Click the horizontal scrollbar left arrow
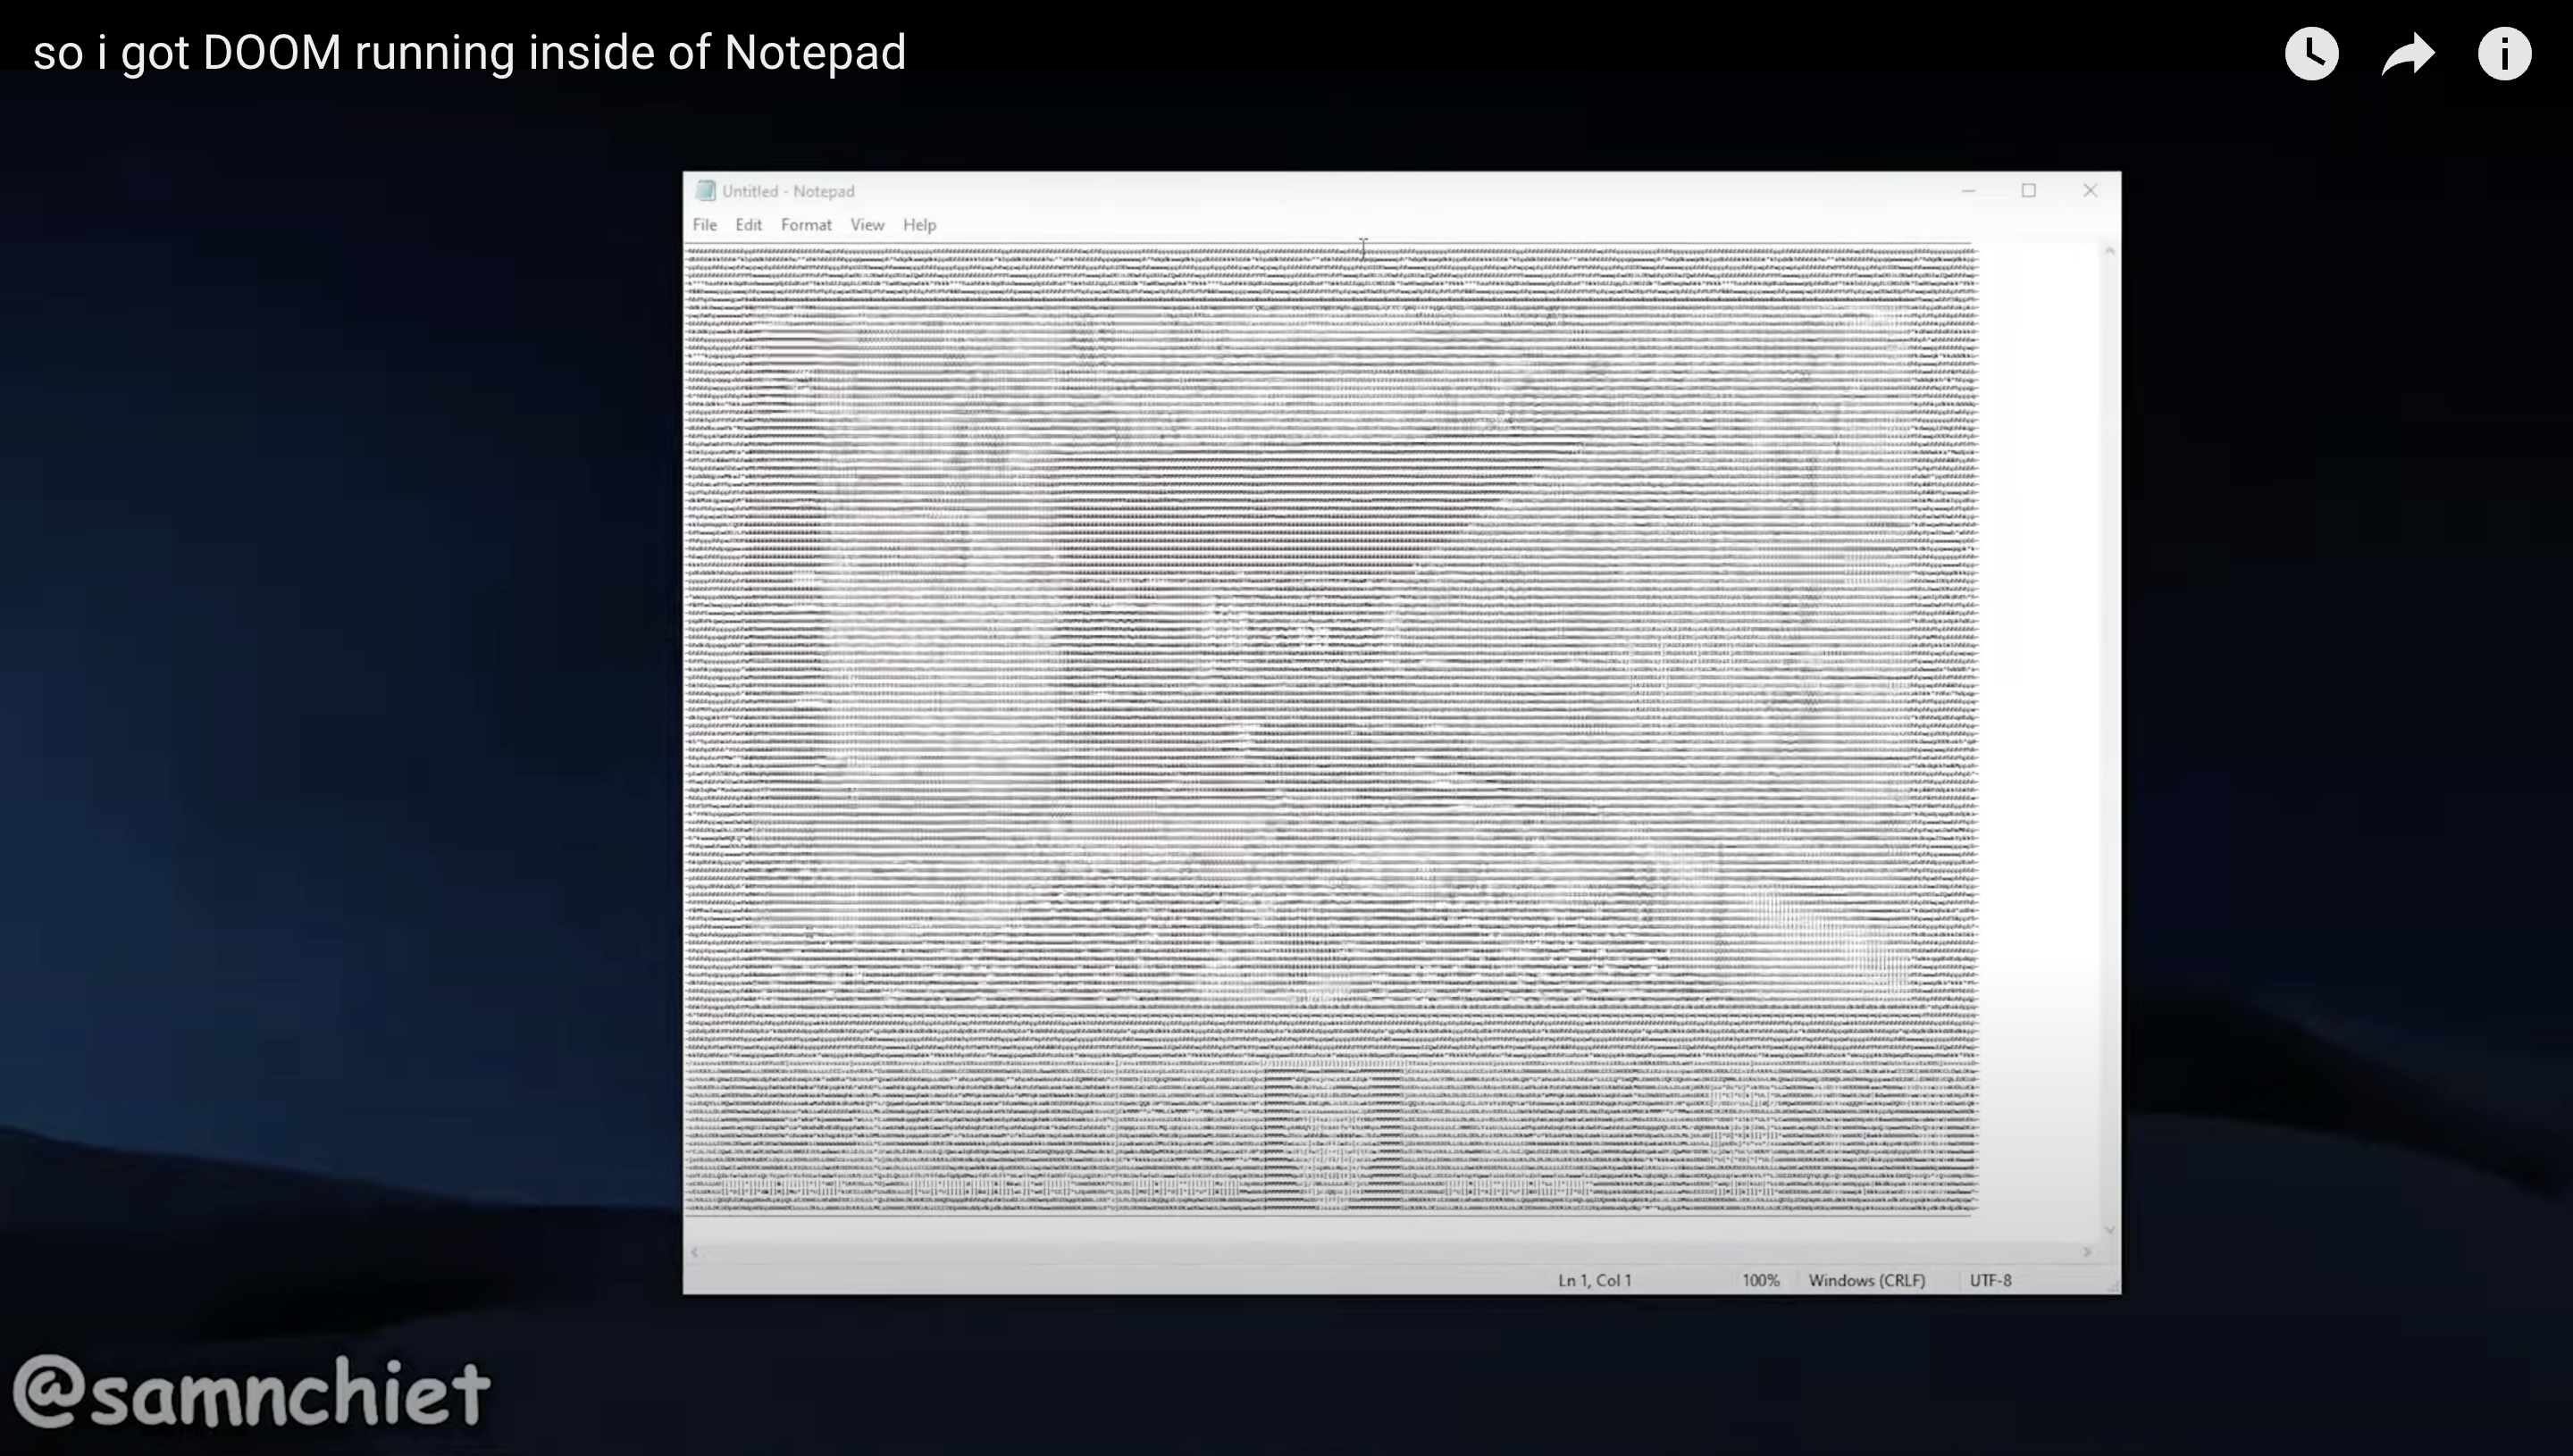The width and height of the screenshot is (2573, 1456). (x=694, y=1252)
